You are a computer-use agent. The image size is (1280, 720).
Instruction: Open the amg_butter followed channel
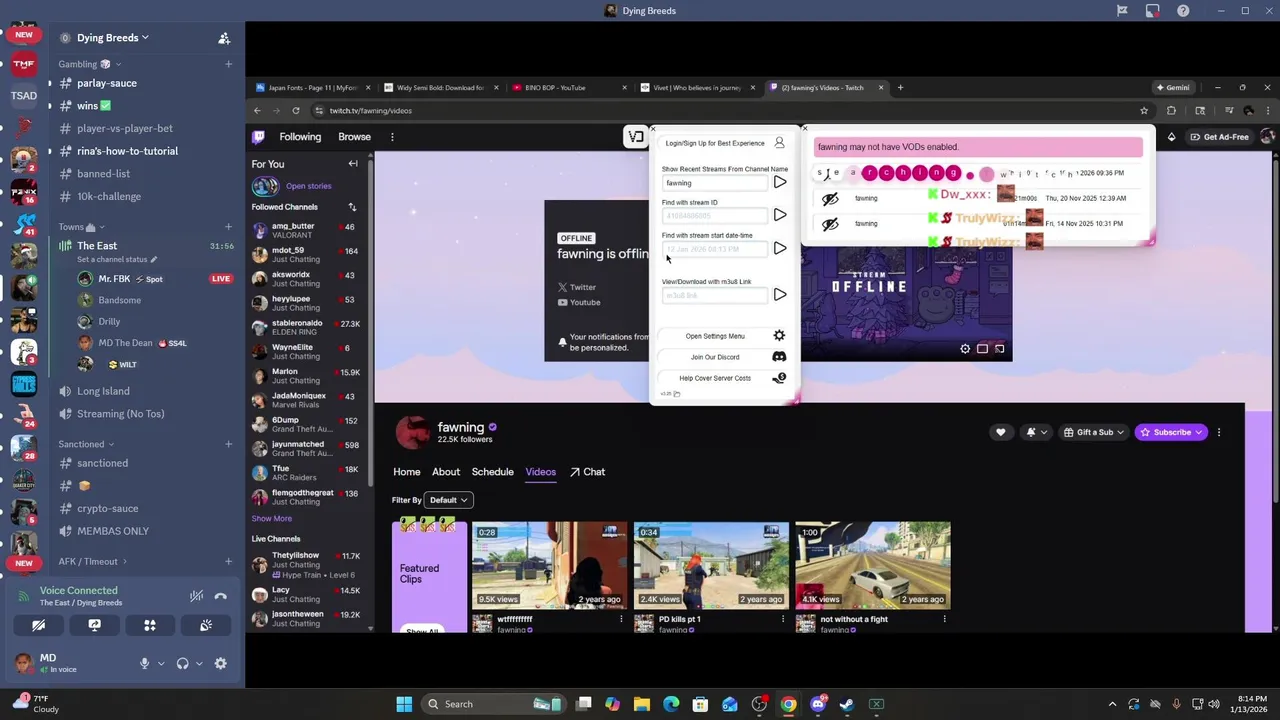(x=307, y=230)
